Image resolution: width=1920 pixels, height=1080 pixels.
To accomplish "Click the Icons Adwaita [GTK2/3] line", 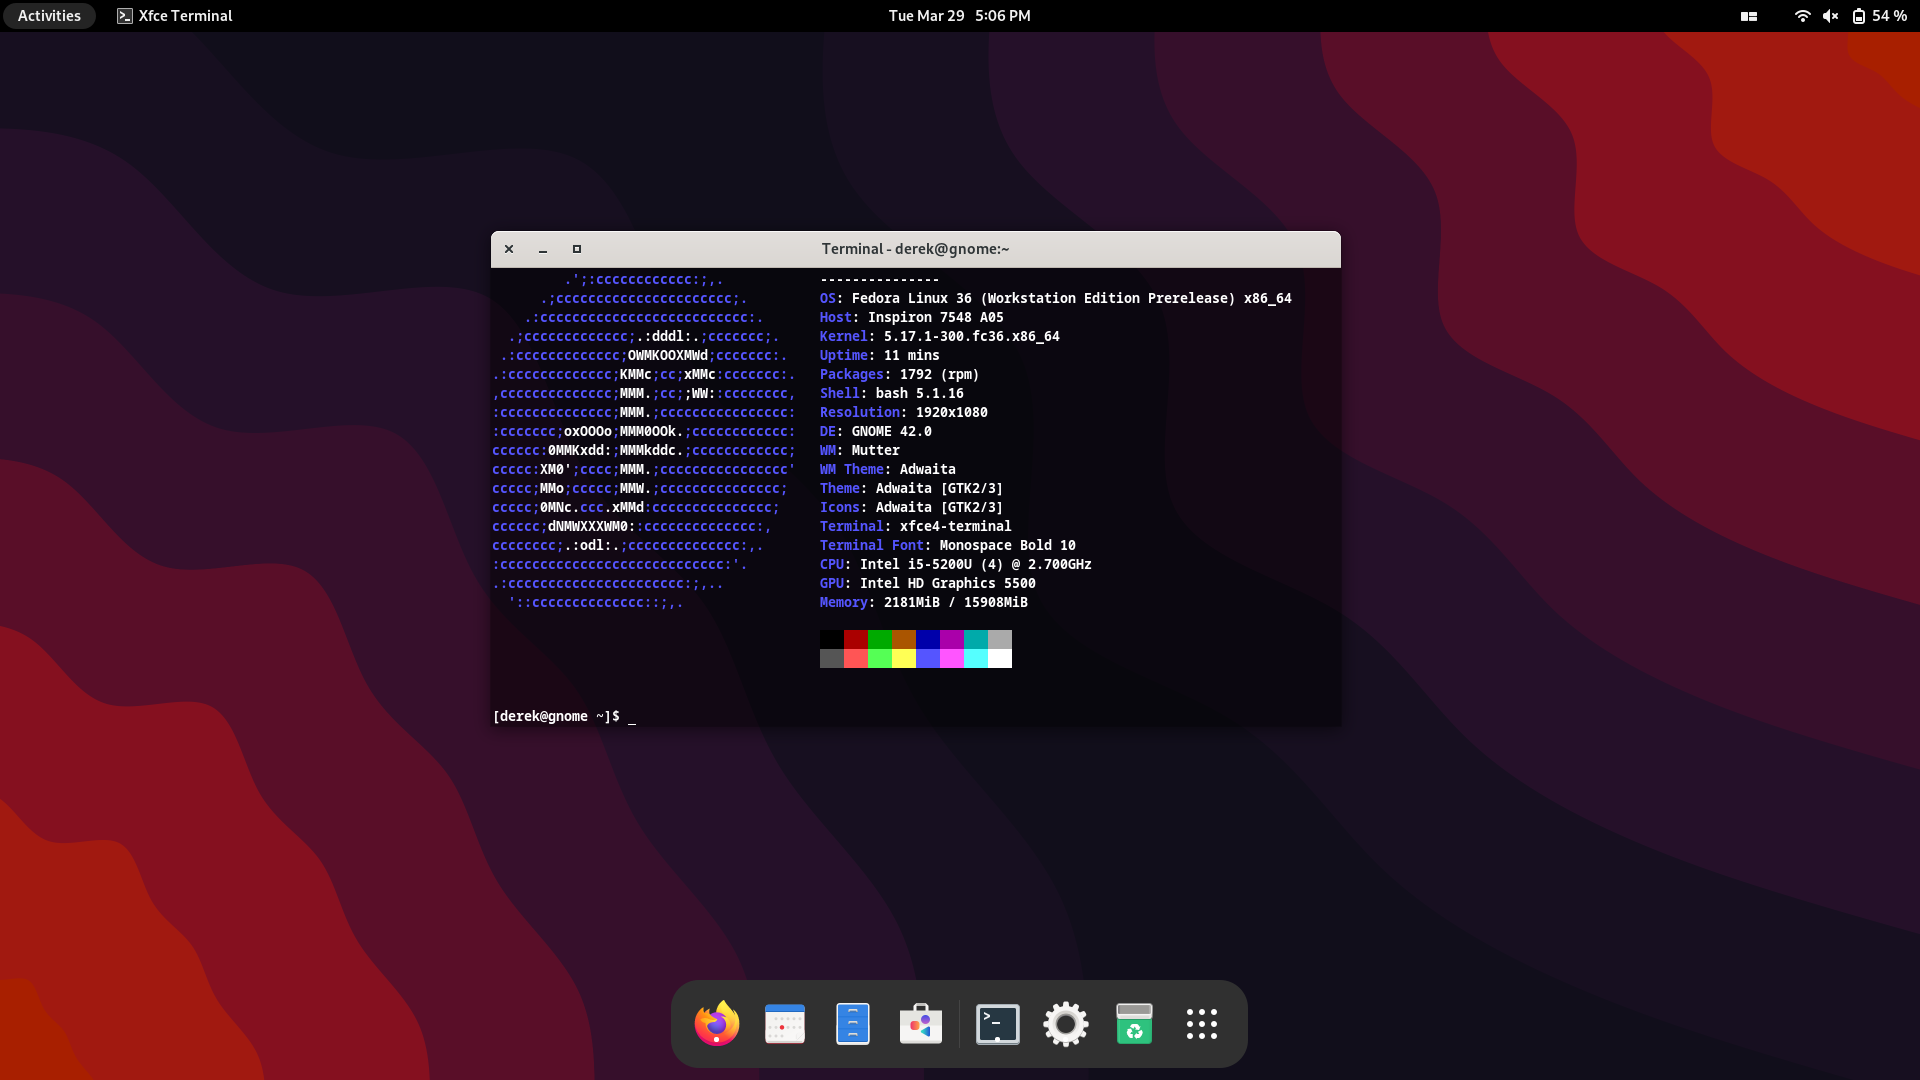I will (x=912, y=507).
